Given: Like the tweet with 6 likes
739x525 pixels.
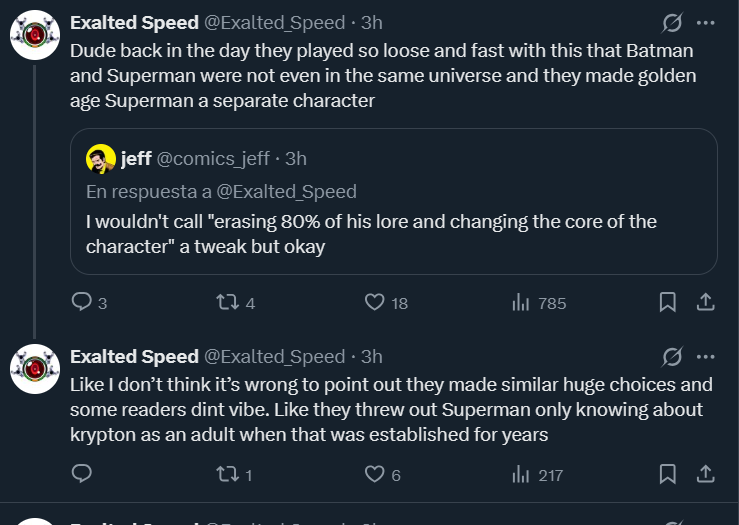Looking at the screenshot, I should point(375,475).
